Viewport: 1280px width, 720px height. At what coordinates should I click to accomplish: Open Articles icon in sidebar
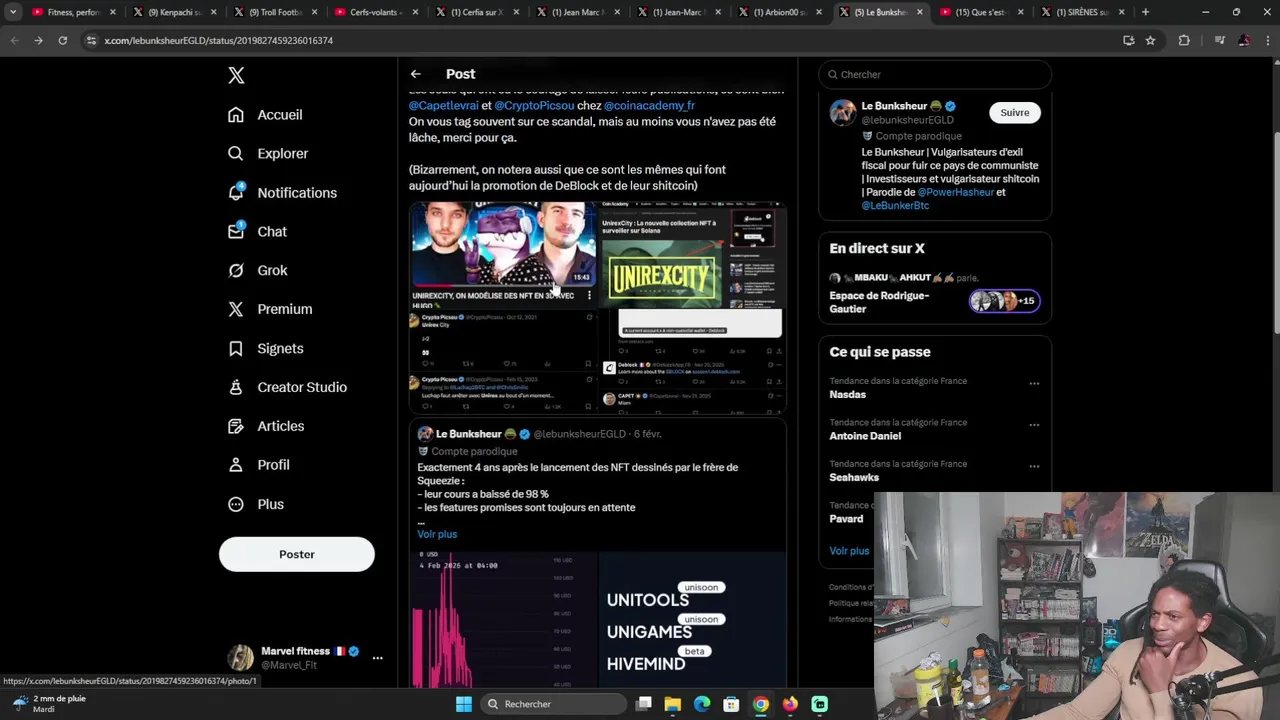pyautogui.click(x=236, y=426)
